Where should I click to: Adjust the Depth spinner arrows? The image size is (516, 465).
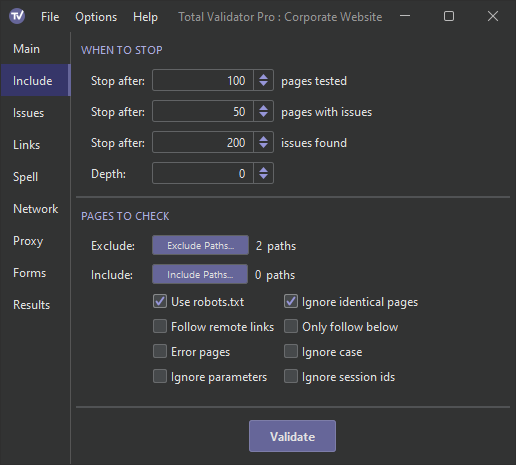pos(263,173)
